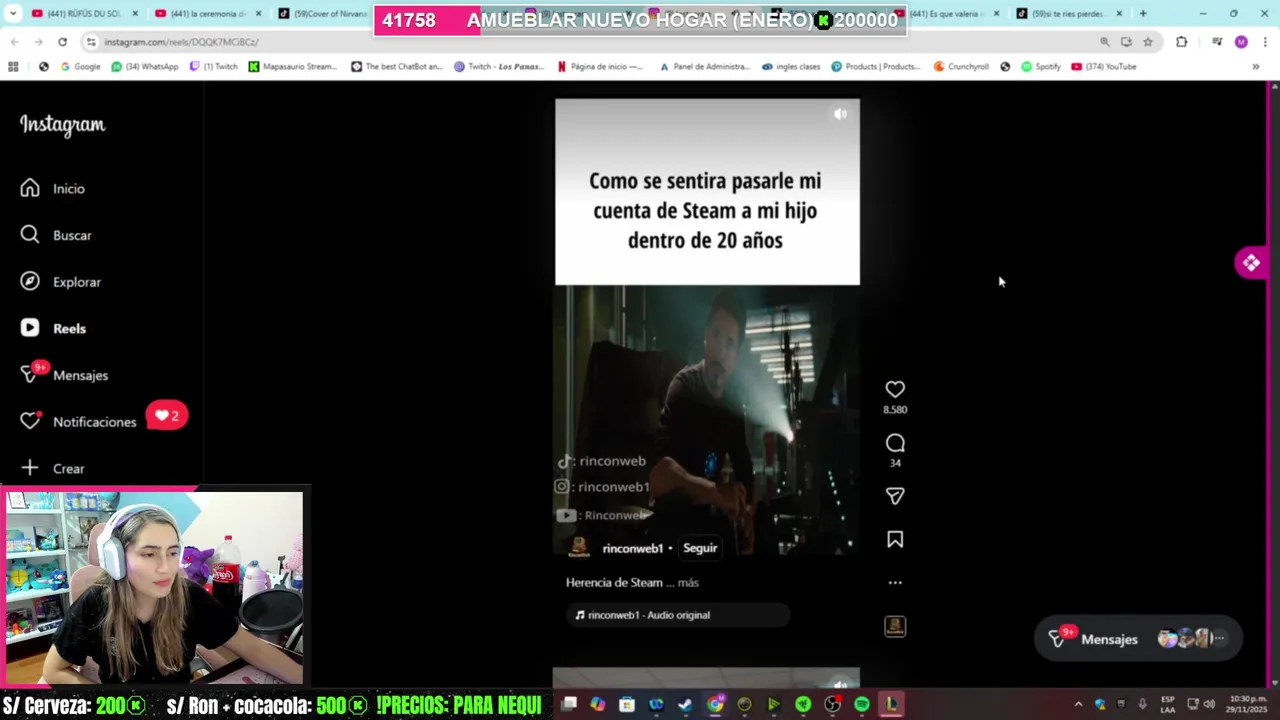Open comments bubble on the reel
This screenshot has height=720, width=1280.
895,443
